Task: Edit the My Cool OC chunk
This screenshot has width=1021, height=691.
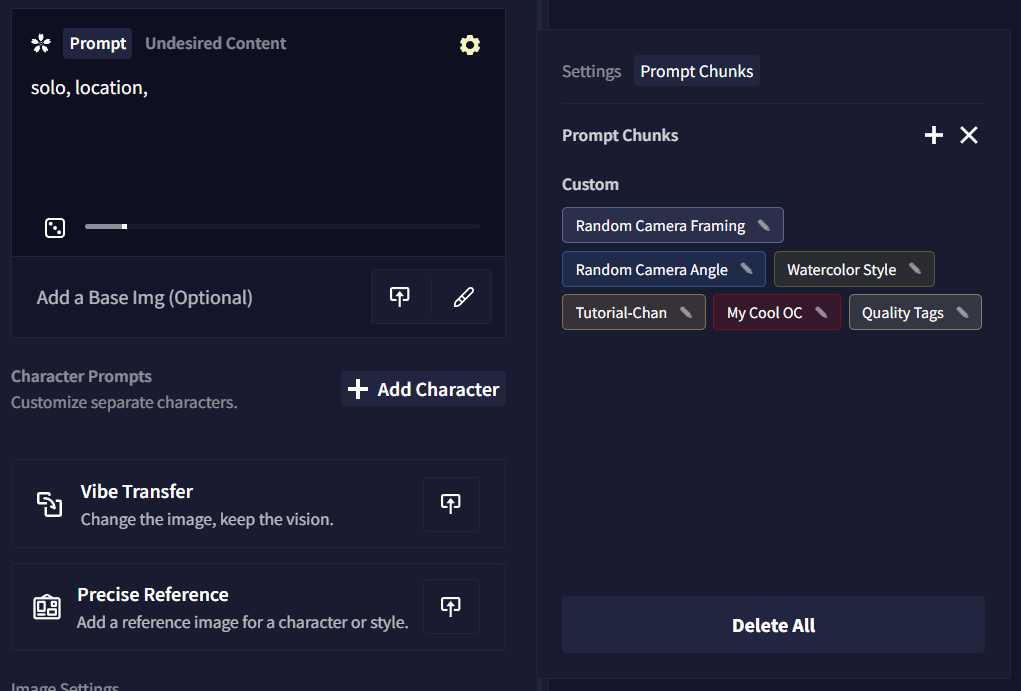Action: tap(821, 312)
